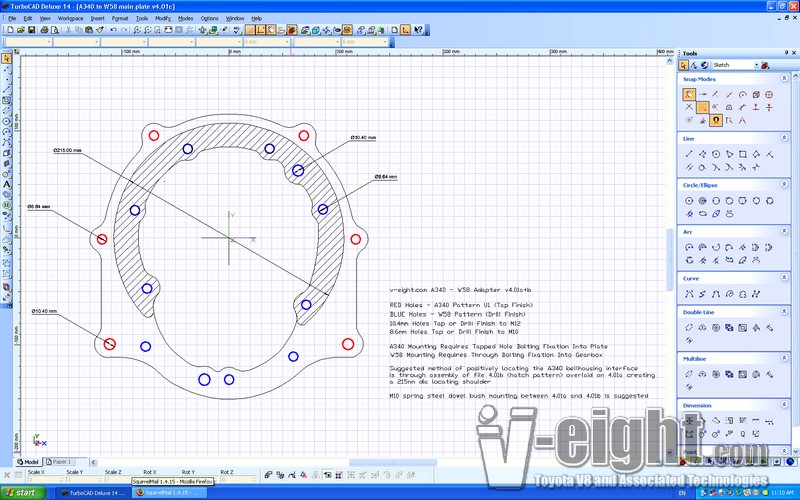Click the New document icon
Viewport: 800px width, 500px height.
(10, 30)
